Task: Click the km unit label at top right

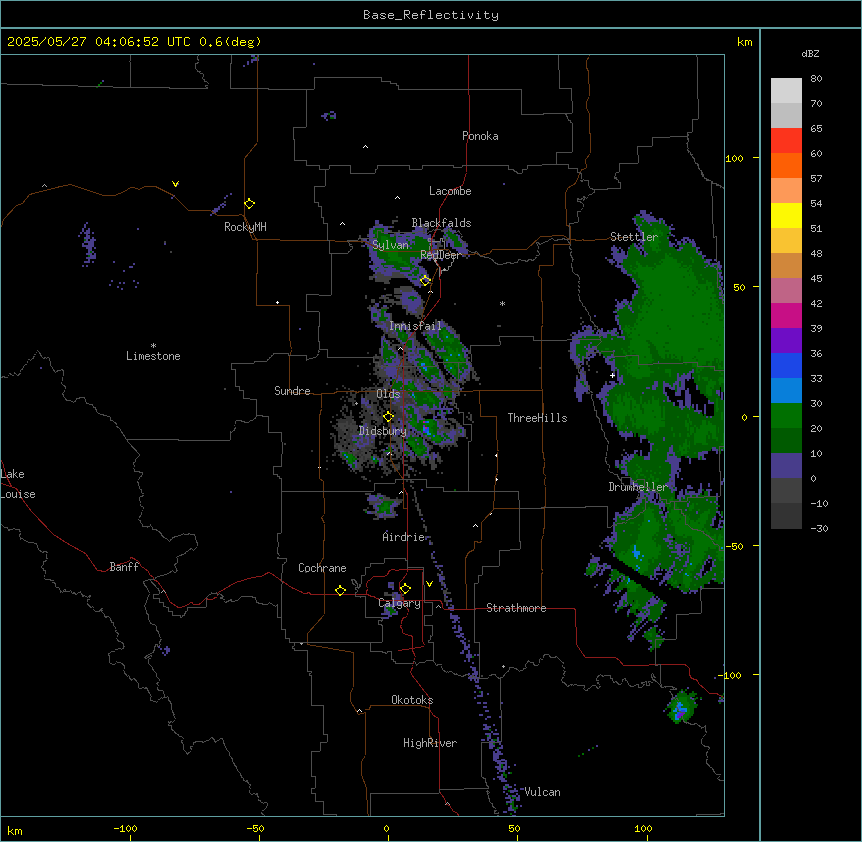Action: point(745,42)
